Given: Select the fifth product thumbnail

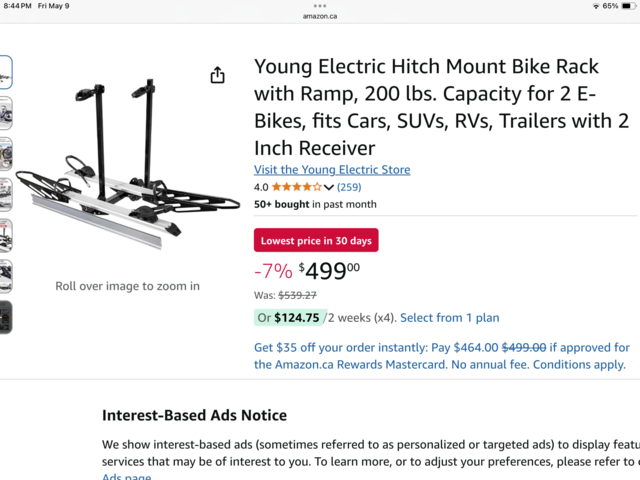Looking at the screenshot, I should pos(6,236).
